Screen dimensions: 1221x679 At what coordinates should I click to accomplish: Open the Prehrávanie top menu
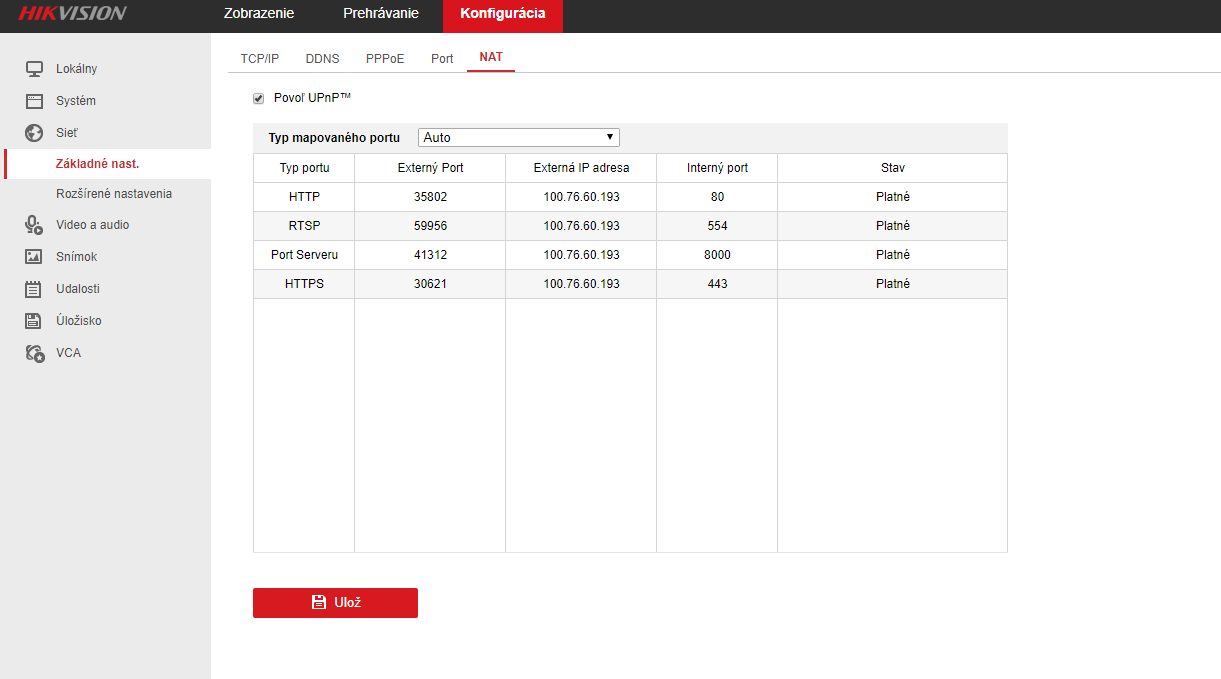click(x=381, y=14)
